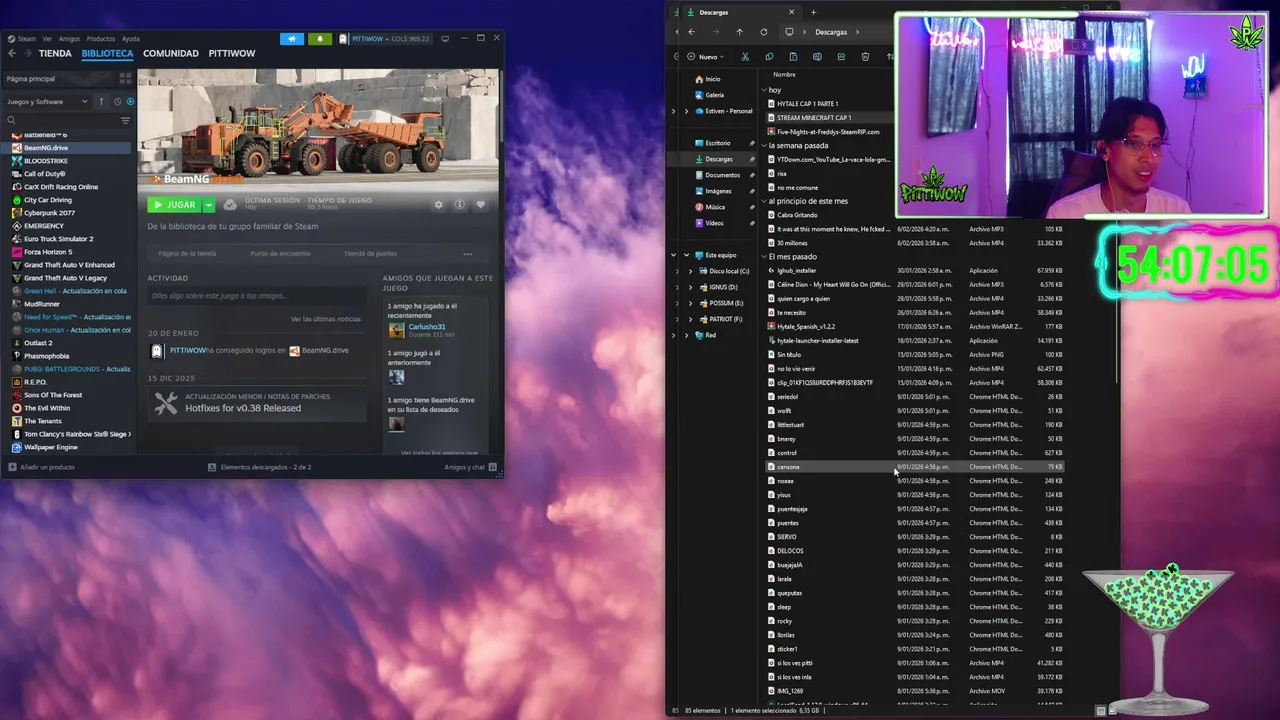Select file HYTALE CAP 1 PARTE 1
The height and width of the screenshot is (720, 1280).
pos(808,104)
